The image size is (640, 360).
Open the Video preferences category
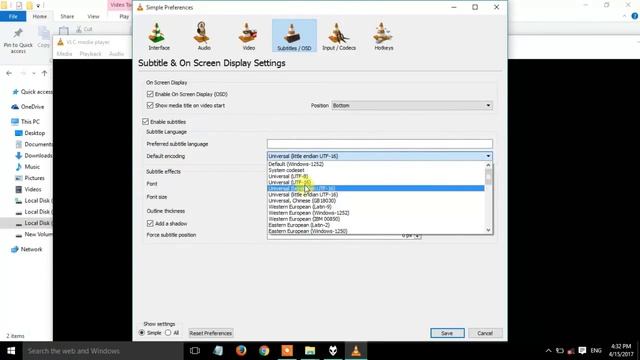tap(249, 36)
